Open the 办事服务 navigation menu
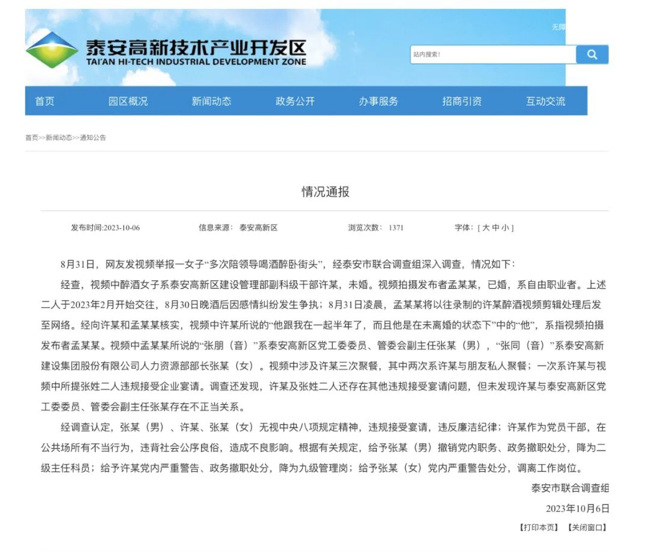 coord(378,101)
